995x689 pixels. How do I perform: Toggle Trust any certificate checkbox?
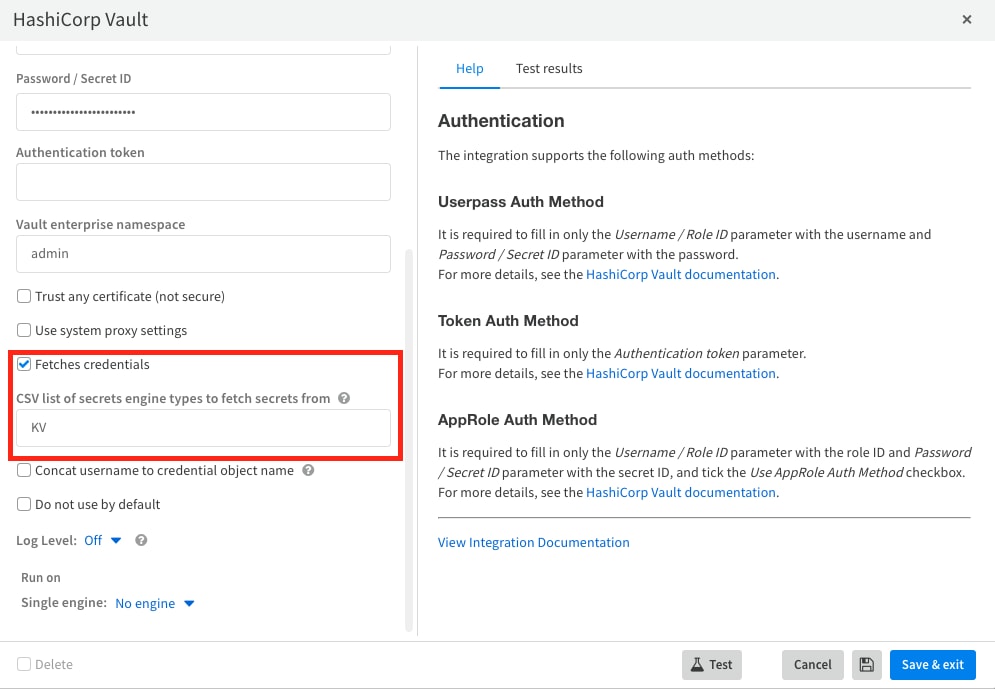24,296
